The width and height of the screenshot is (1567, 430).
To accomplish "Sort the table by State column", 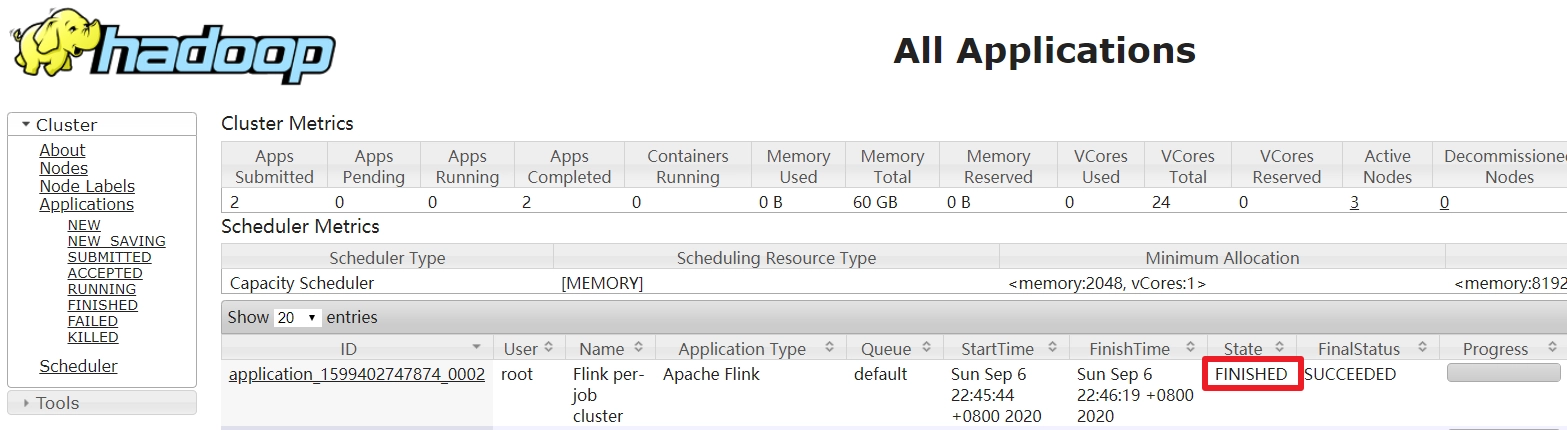I will [1252, 349].
